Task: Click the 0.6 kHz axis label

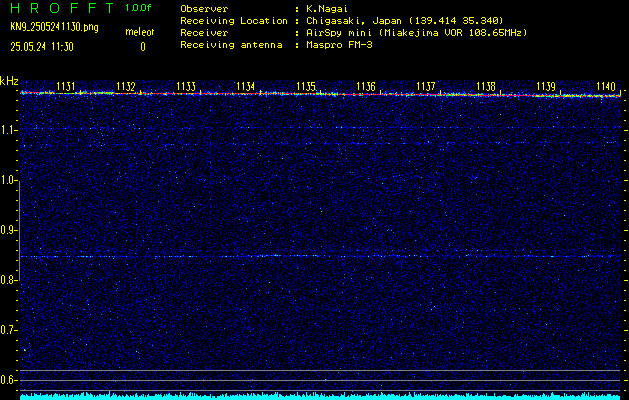Action: tap(7, 380)
